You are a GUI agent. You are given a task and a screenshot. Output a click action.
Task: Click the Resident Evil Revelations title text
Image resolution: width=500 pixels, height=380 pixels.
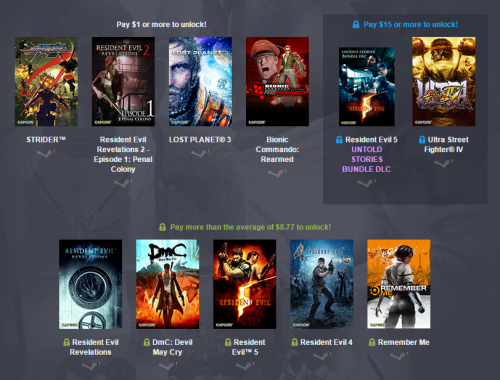(94, 347)
